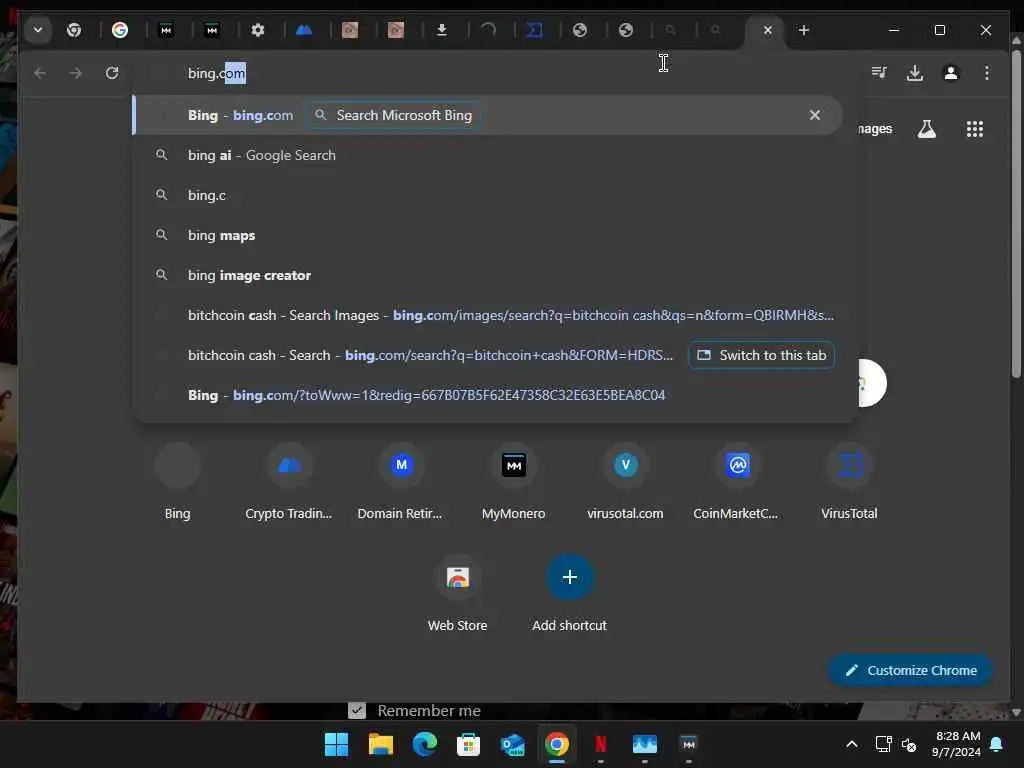Image resolution: width=1024 pixels, height=768 pixels.
Task: Switch to the loading spinner tab
Action: (x=488, y=30)
